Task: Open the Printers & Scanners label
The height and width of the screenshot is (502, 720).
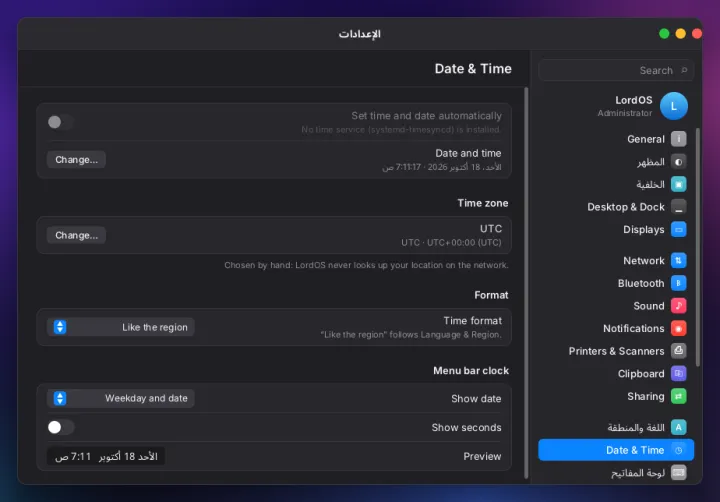Action: (x=616, y=351)
